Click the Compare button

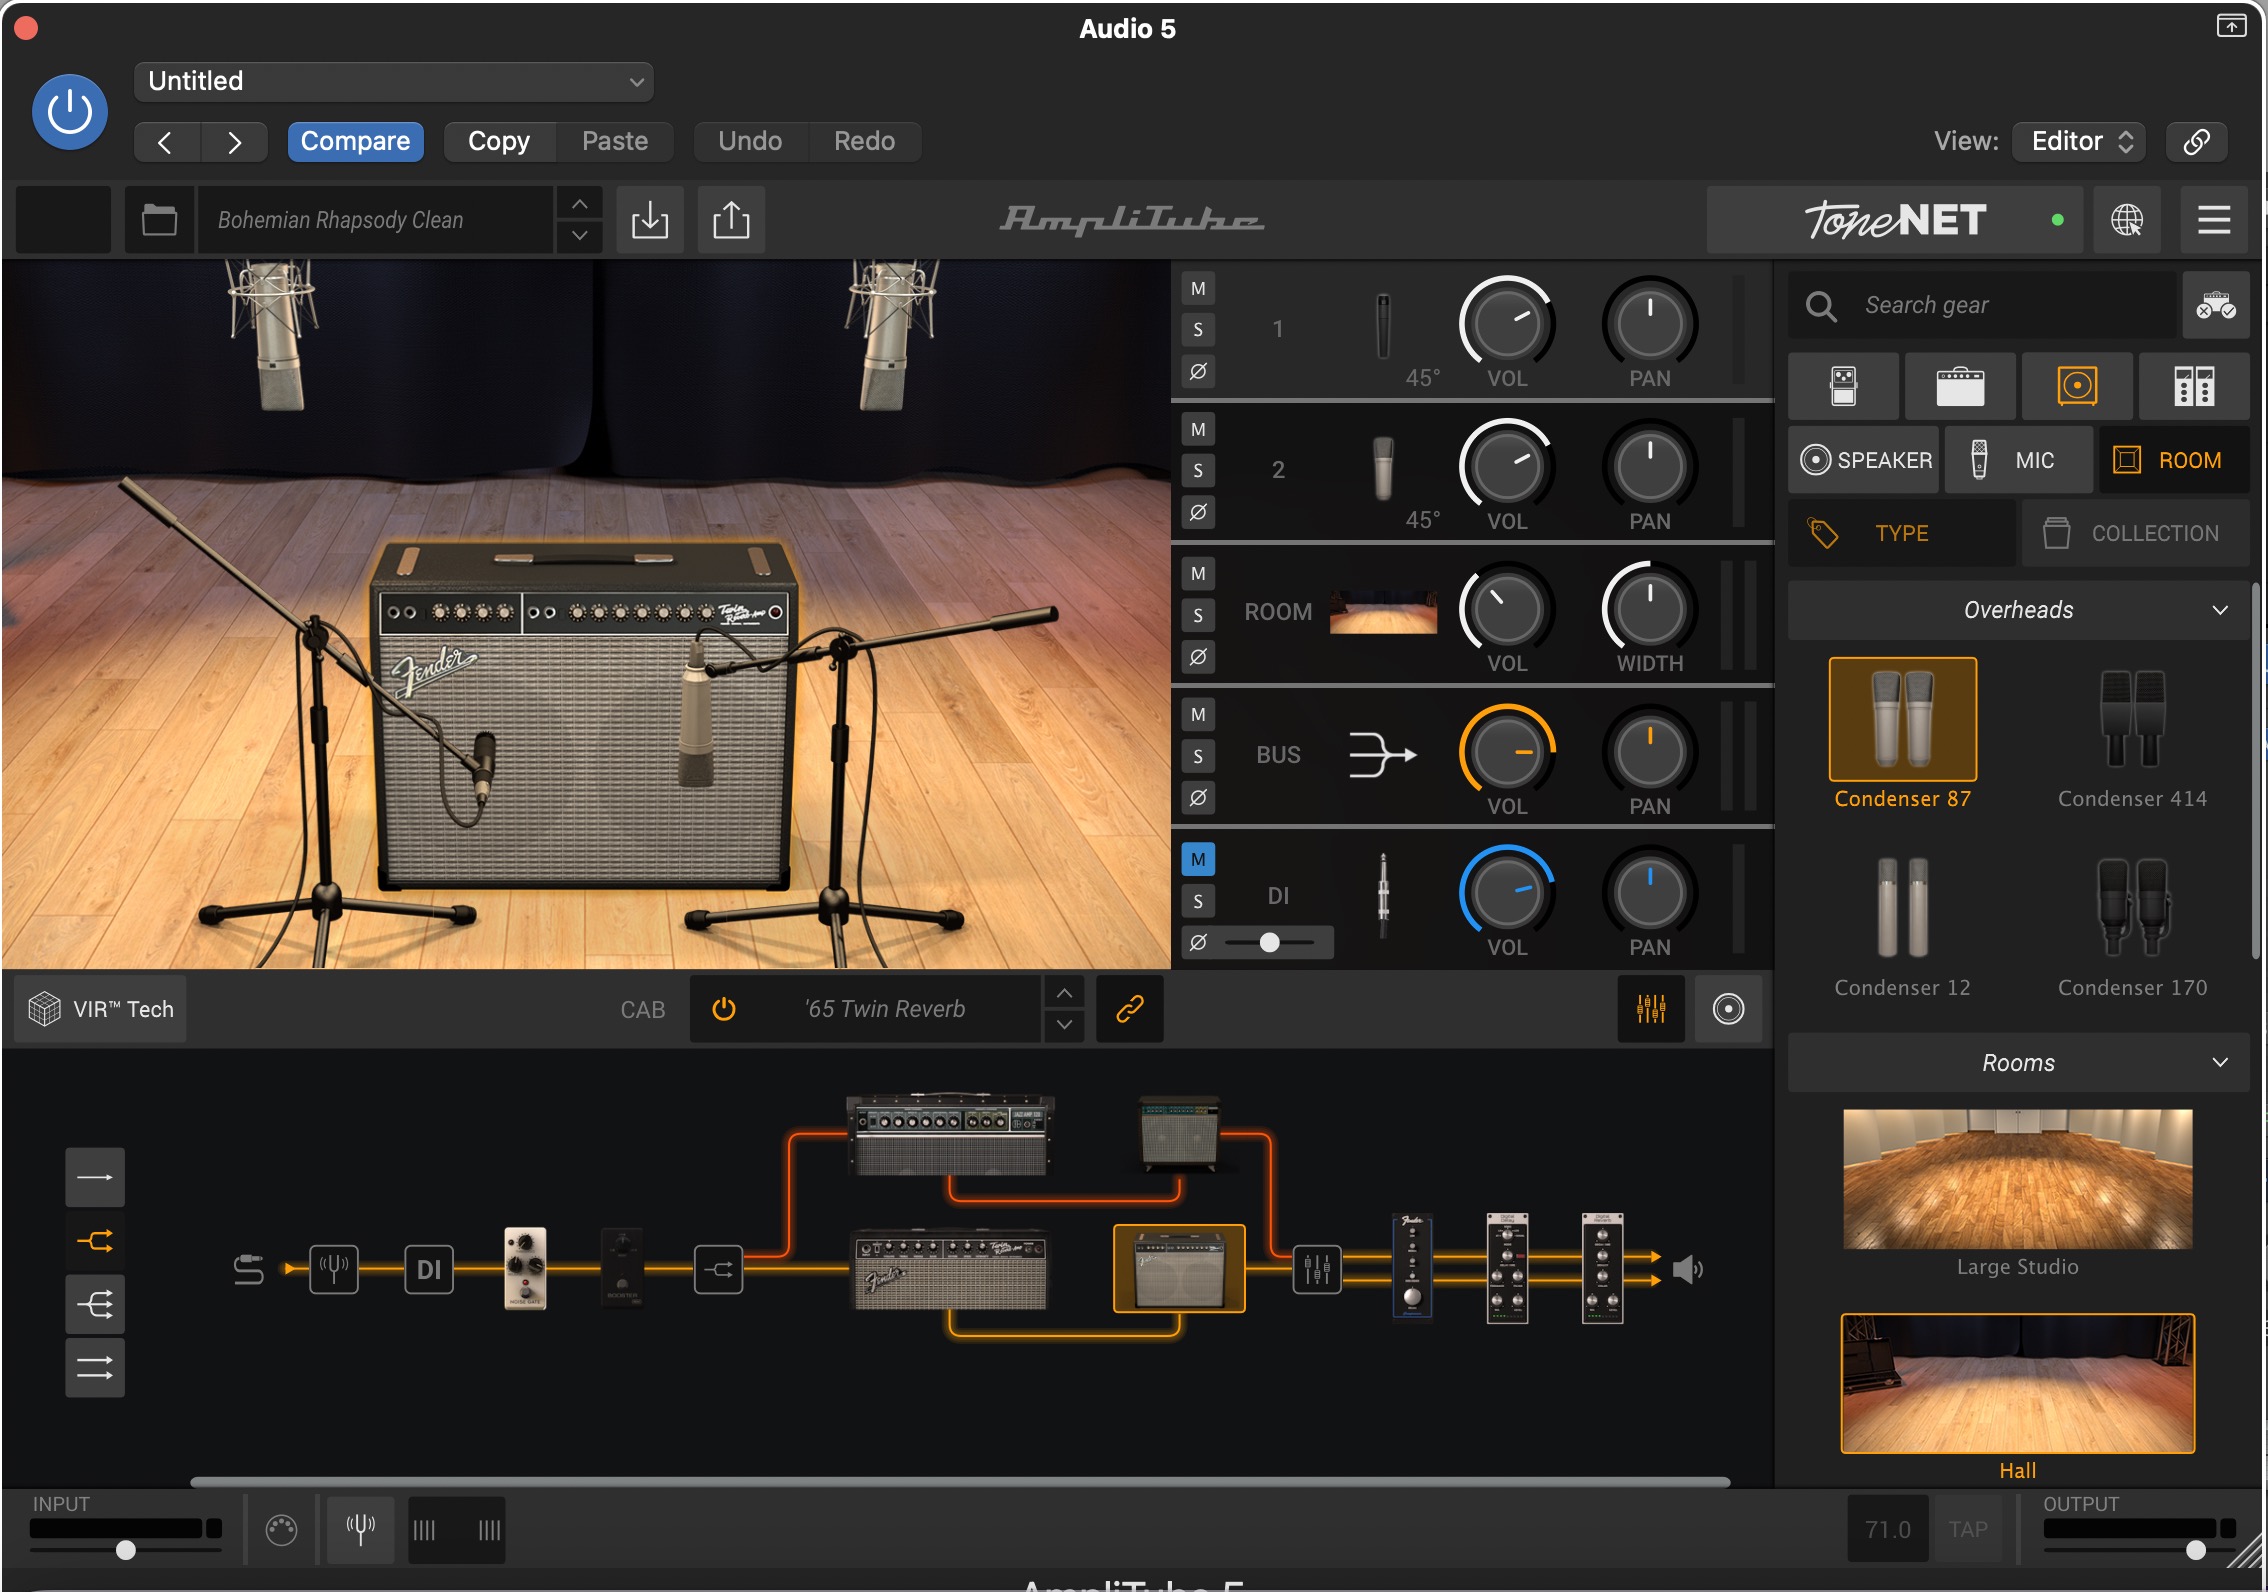[355, 142]
